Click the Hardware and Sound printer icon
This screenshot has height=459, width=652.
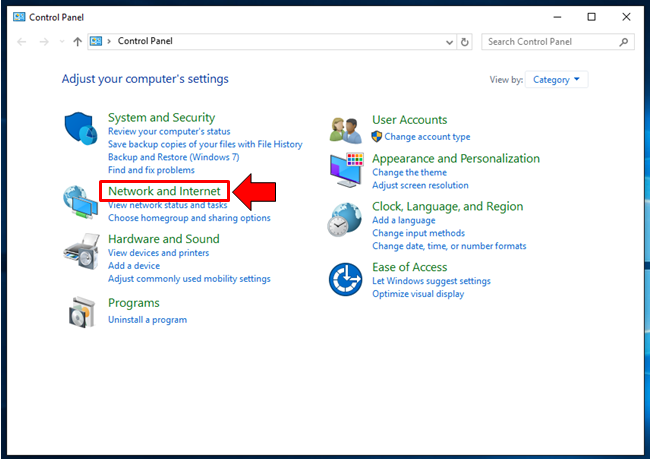(x=81, y=252)
